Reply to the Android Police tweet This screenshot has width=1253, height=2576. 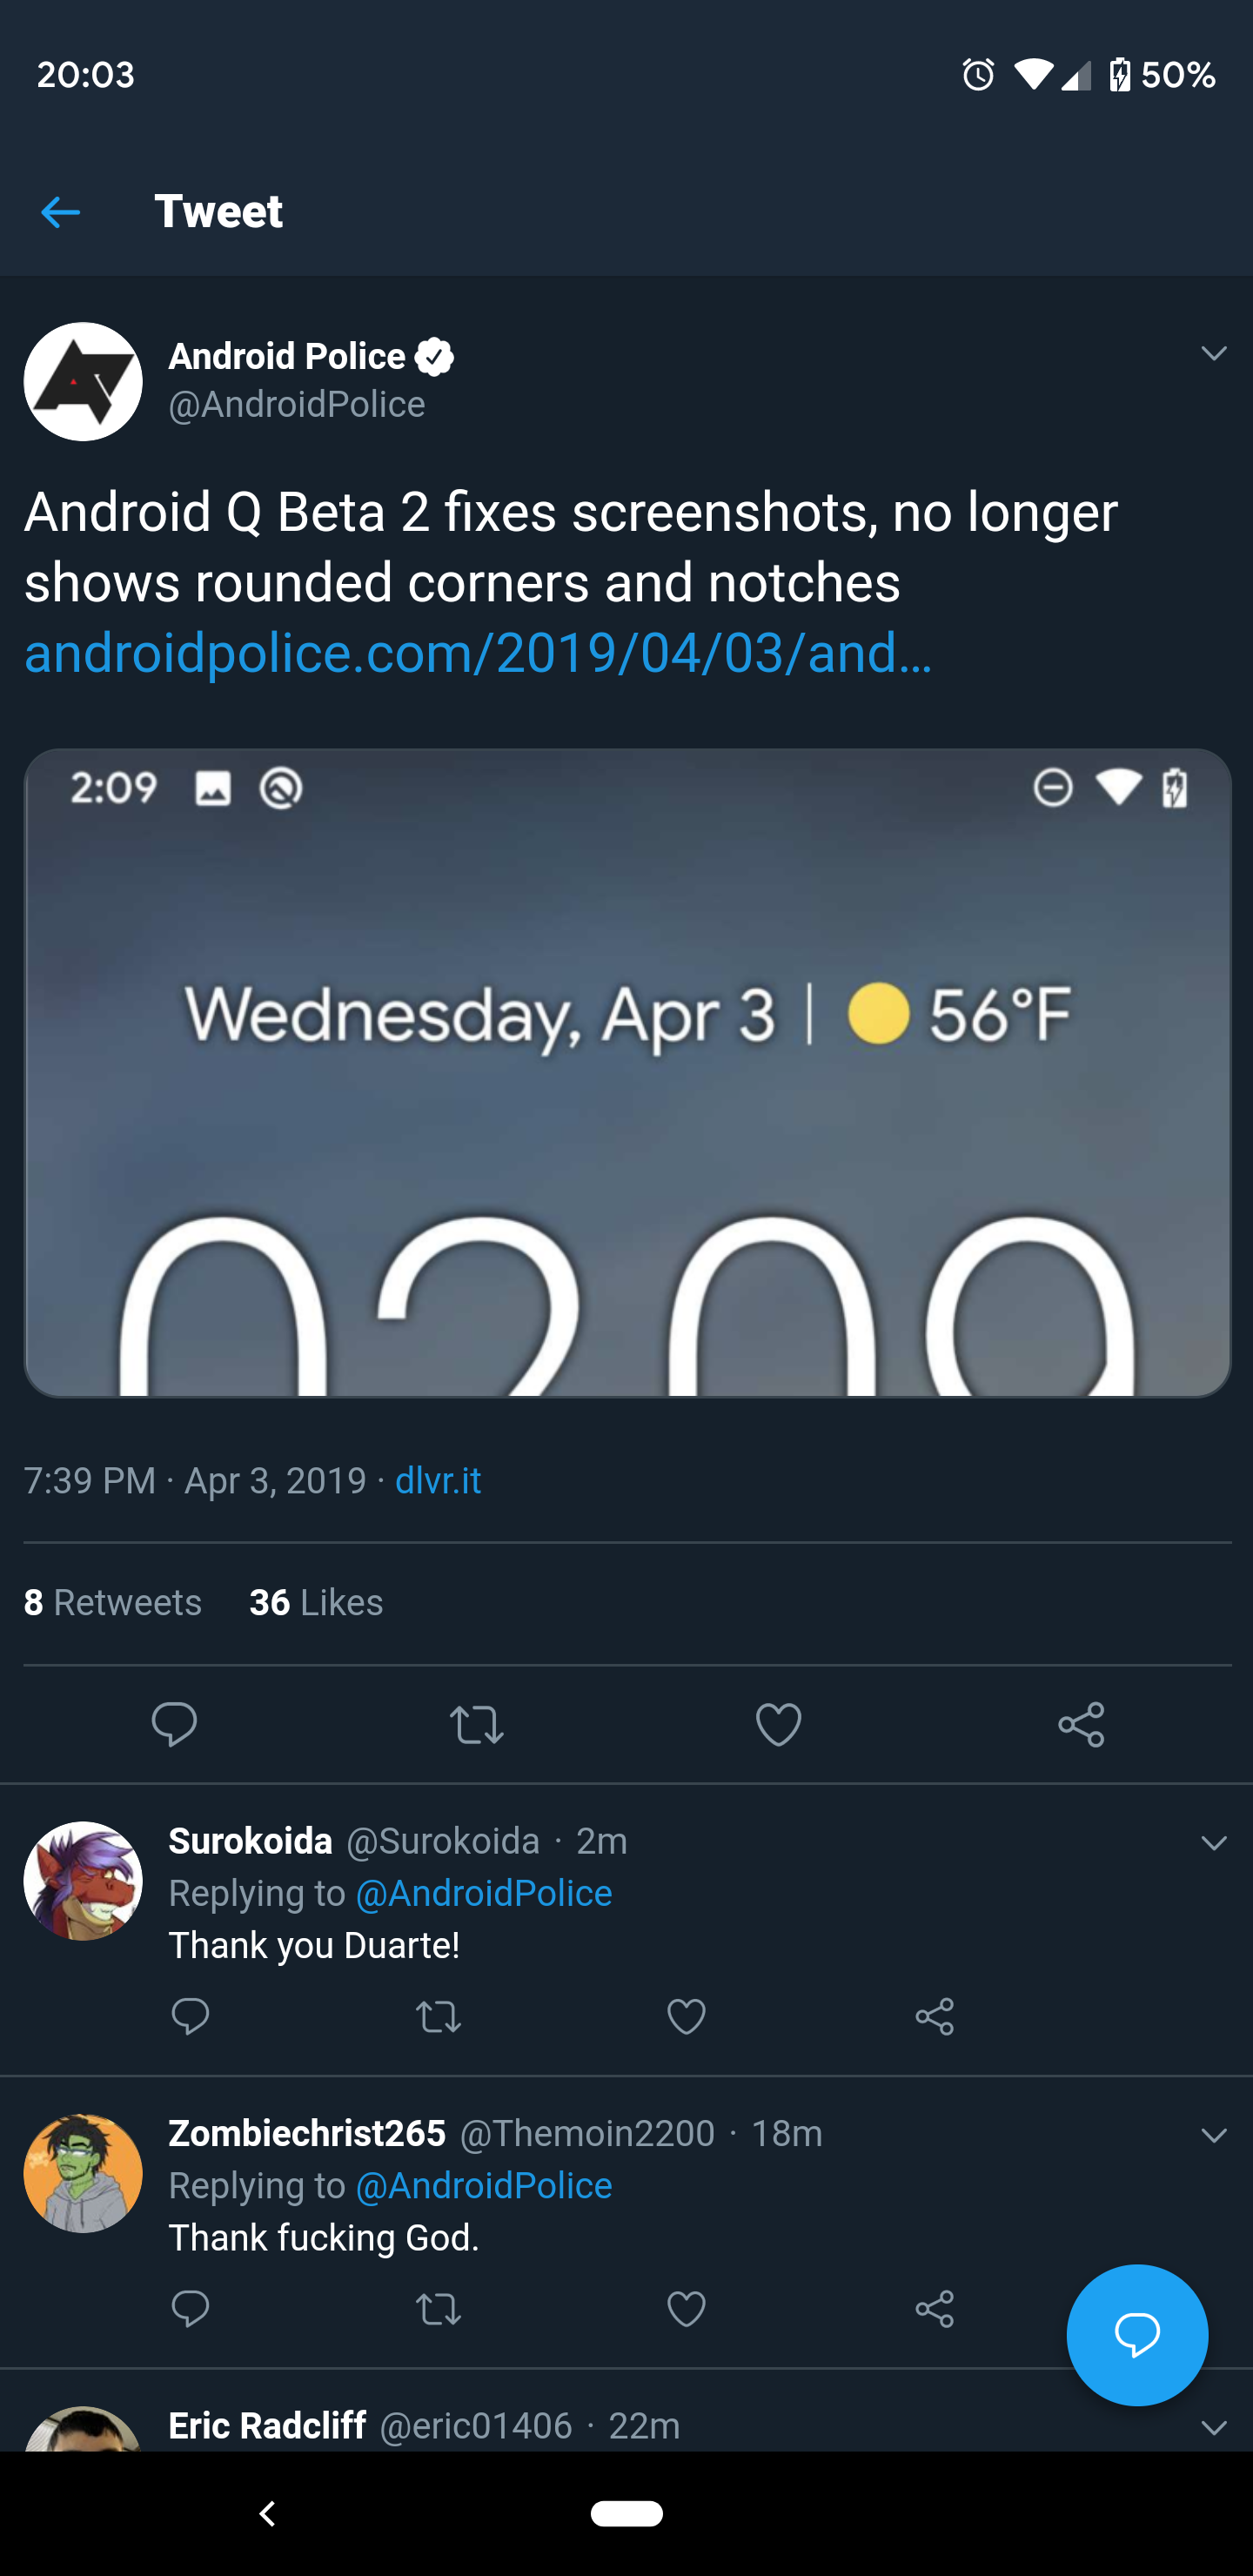(x=174, y=1724)
